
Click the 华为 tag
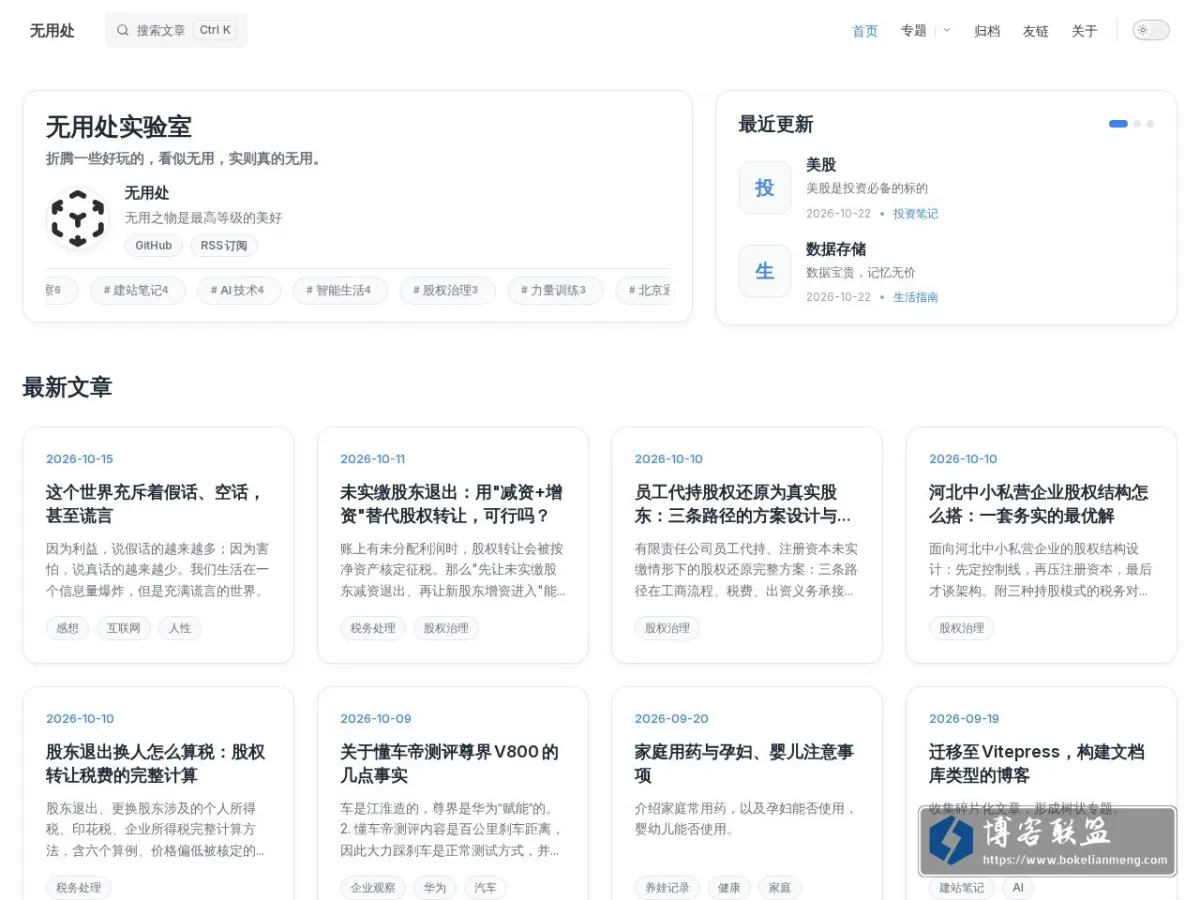coord(435,887)
